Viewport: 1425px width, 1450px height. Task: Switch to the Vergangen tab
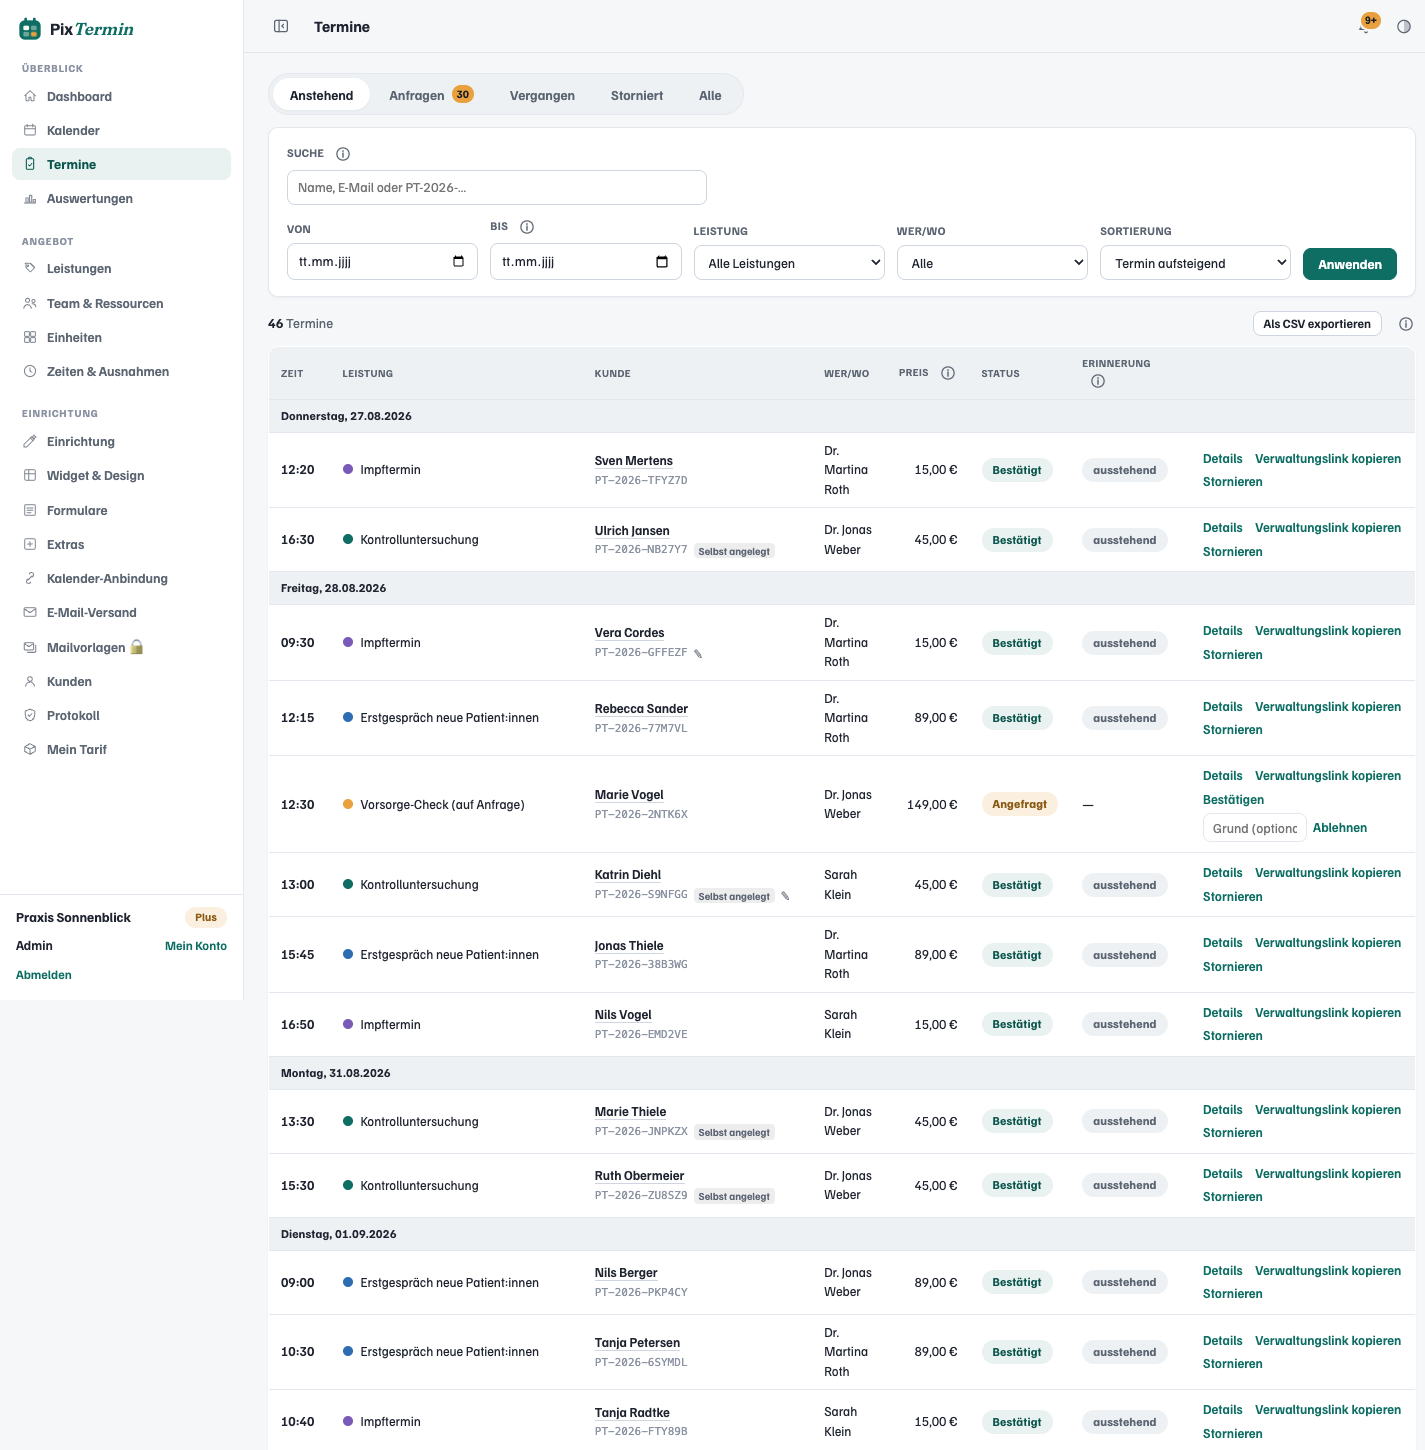[542, 95]
